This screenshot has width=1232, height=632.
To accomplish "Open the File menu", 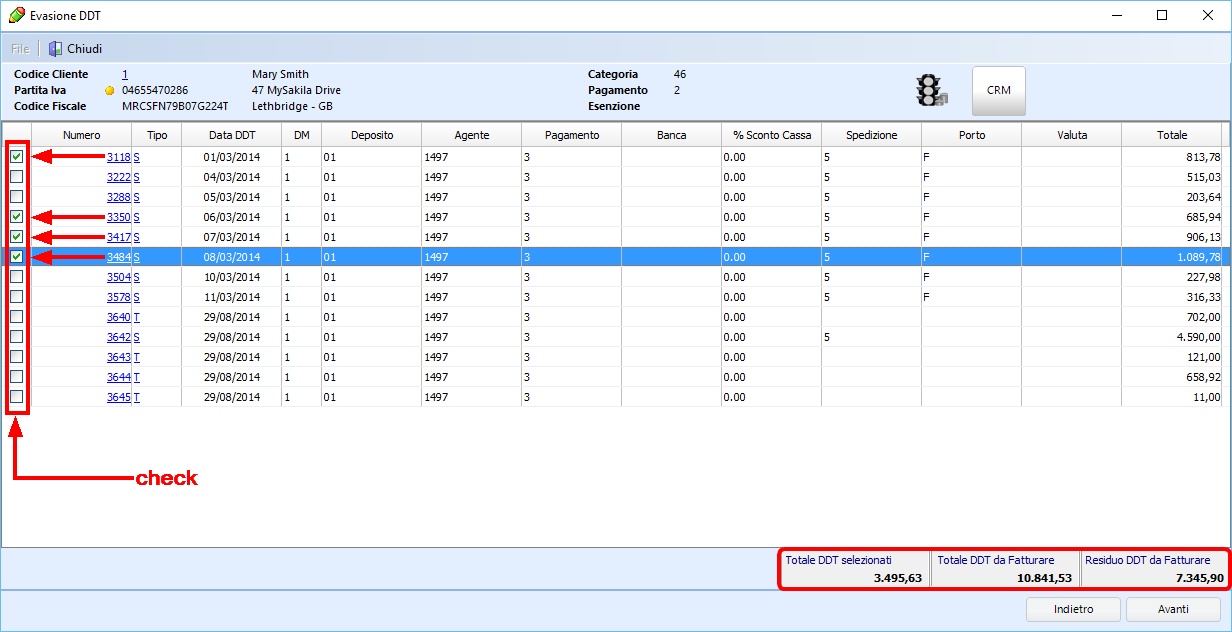I will coord(19,49).
